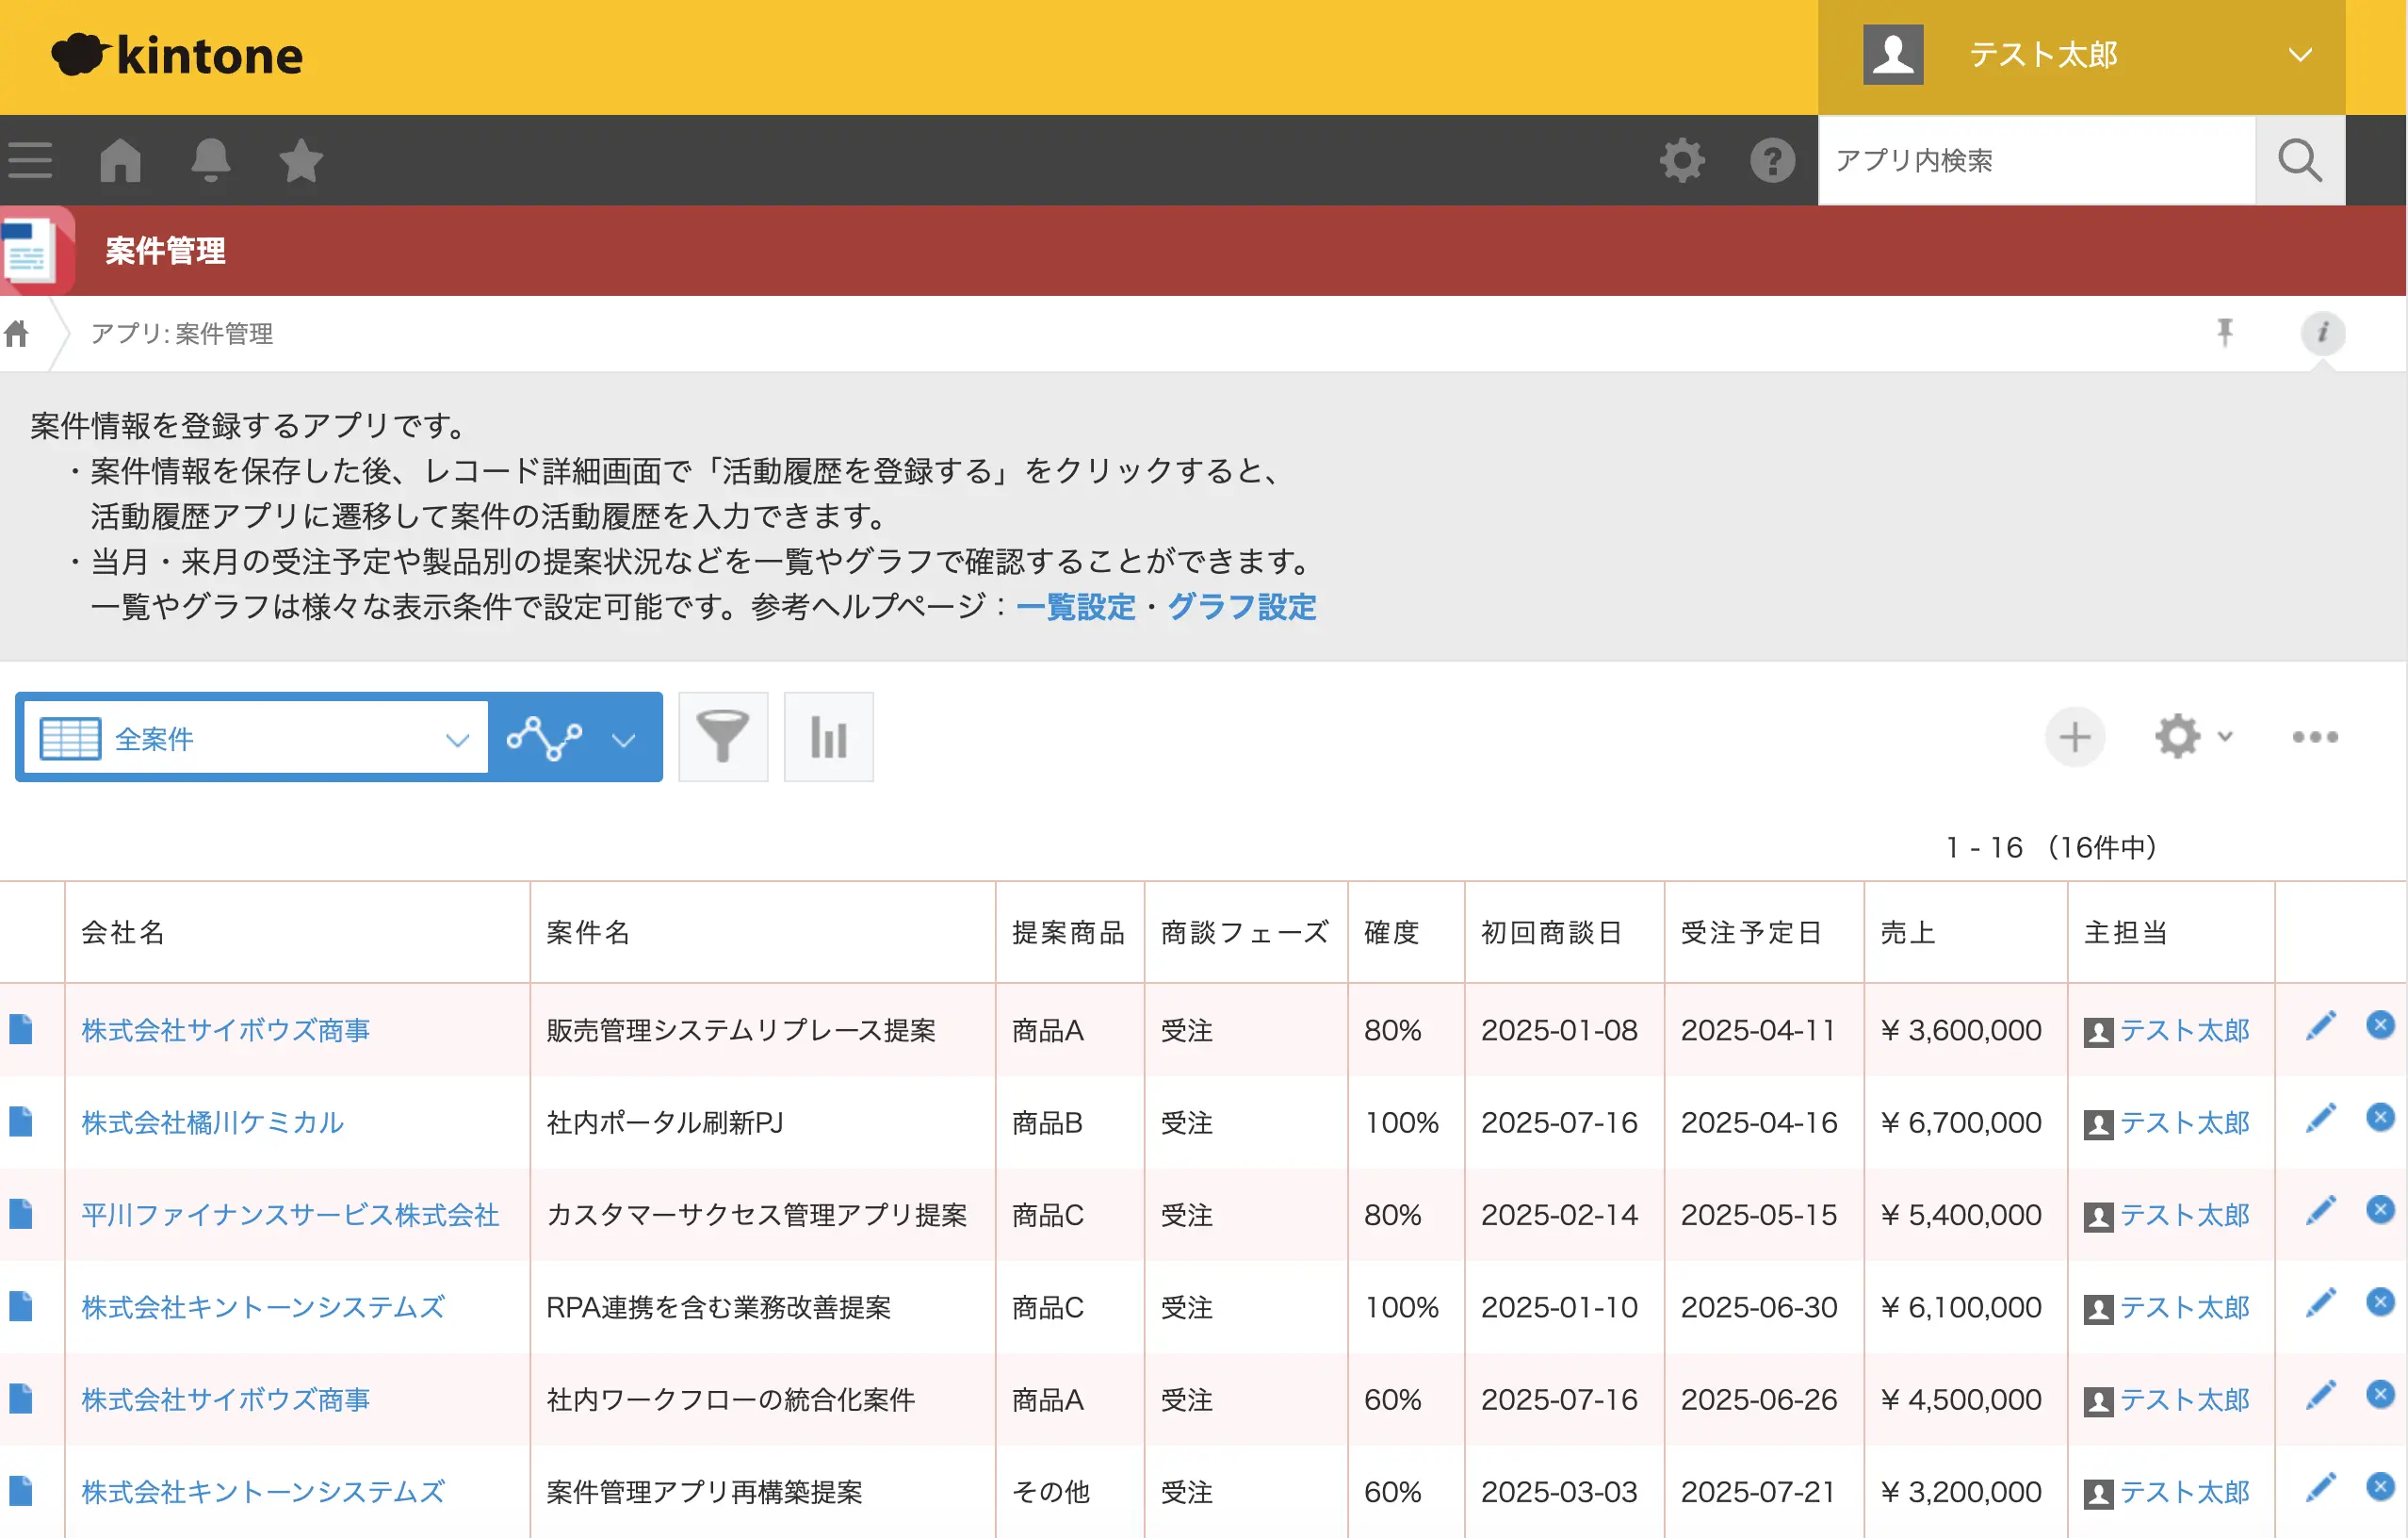
Task: Expand the process graph view dropdown
Action: point(574,738)
